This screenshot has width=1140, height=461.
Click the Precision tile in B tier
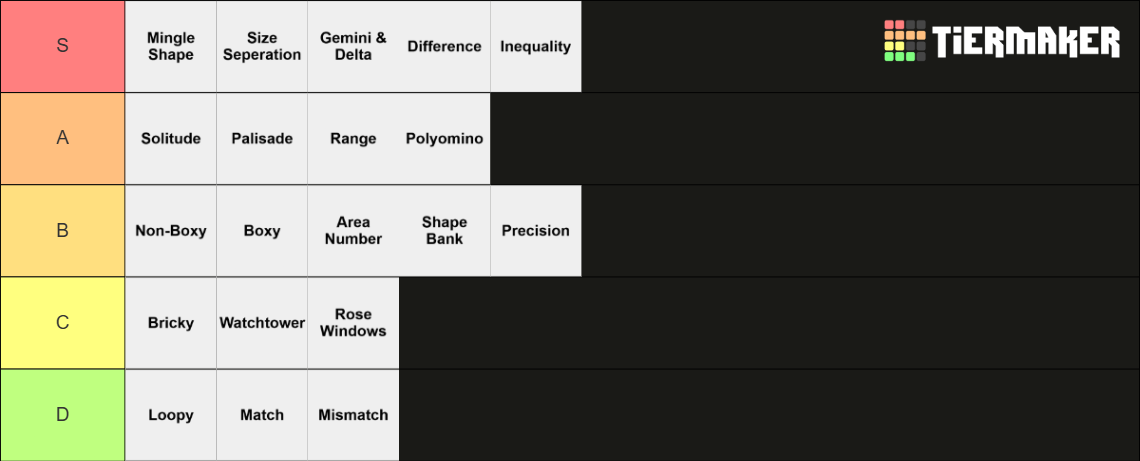tap(536, 230)
